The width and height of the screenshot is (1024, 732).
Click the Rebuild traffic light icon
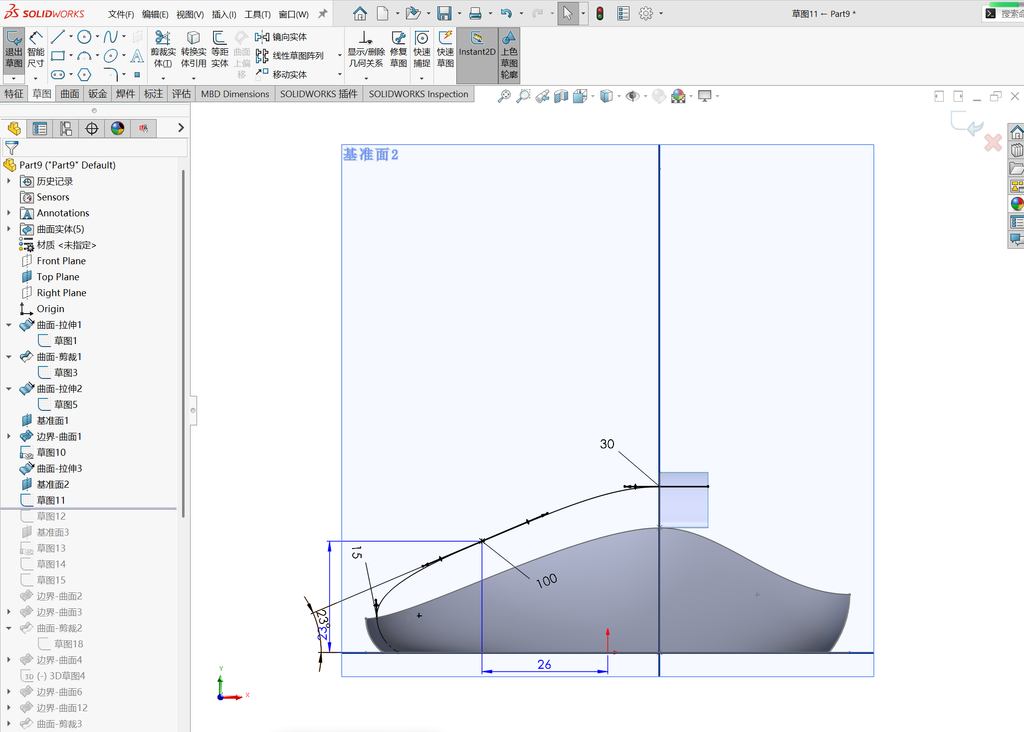click(600, 13)
